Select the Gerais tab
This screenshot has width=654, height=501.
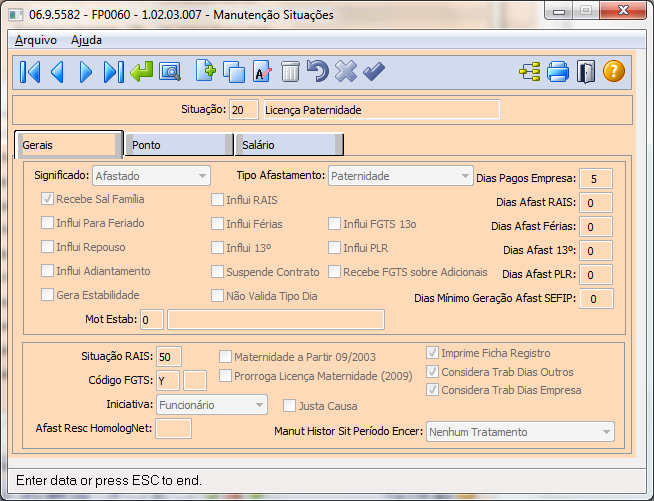pyautogui.click(x=68, y=145)
